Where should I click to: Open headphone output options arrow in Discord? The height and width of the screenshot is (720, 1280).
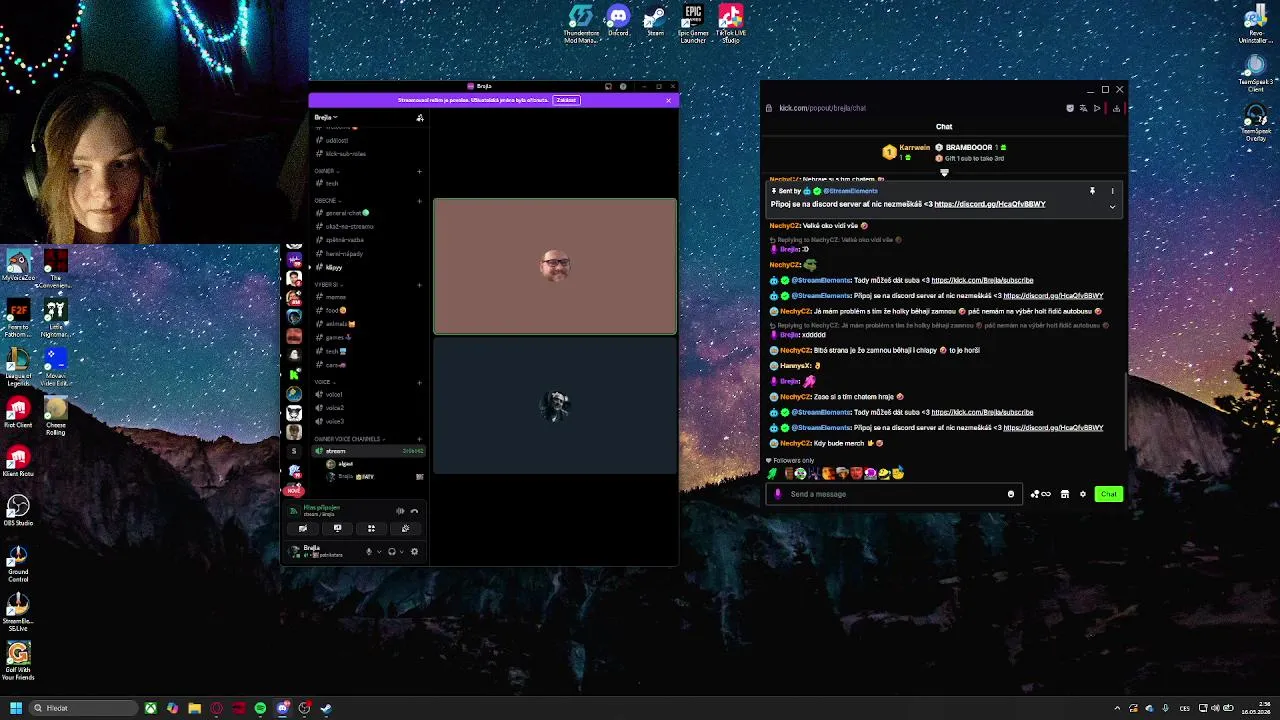(402, 551)
